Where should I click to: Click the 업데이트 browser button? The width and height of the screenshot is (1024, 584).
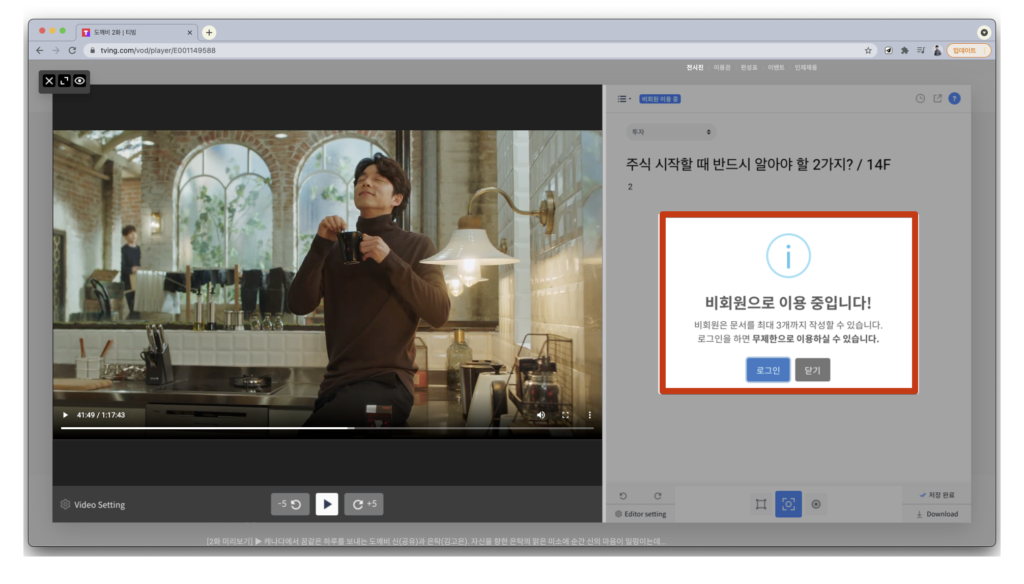pos(968,50)
